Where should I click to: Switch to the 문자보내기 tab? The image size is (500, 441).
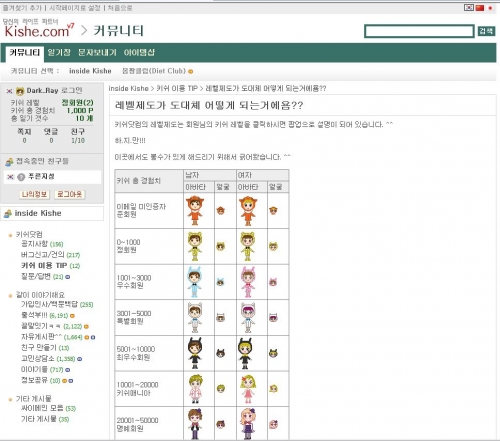pyautogui.click(x=97, y=52)
